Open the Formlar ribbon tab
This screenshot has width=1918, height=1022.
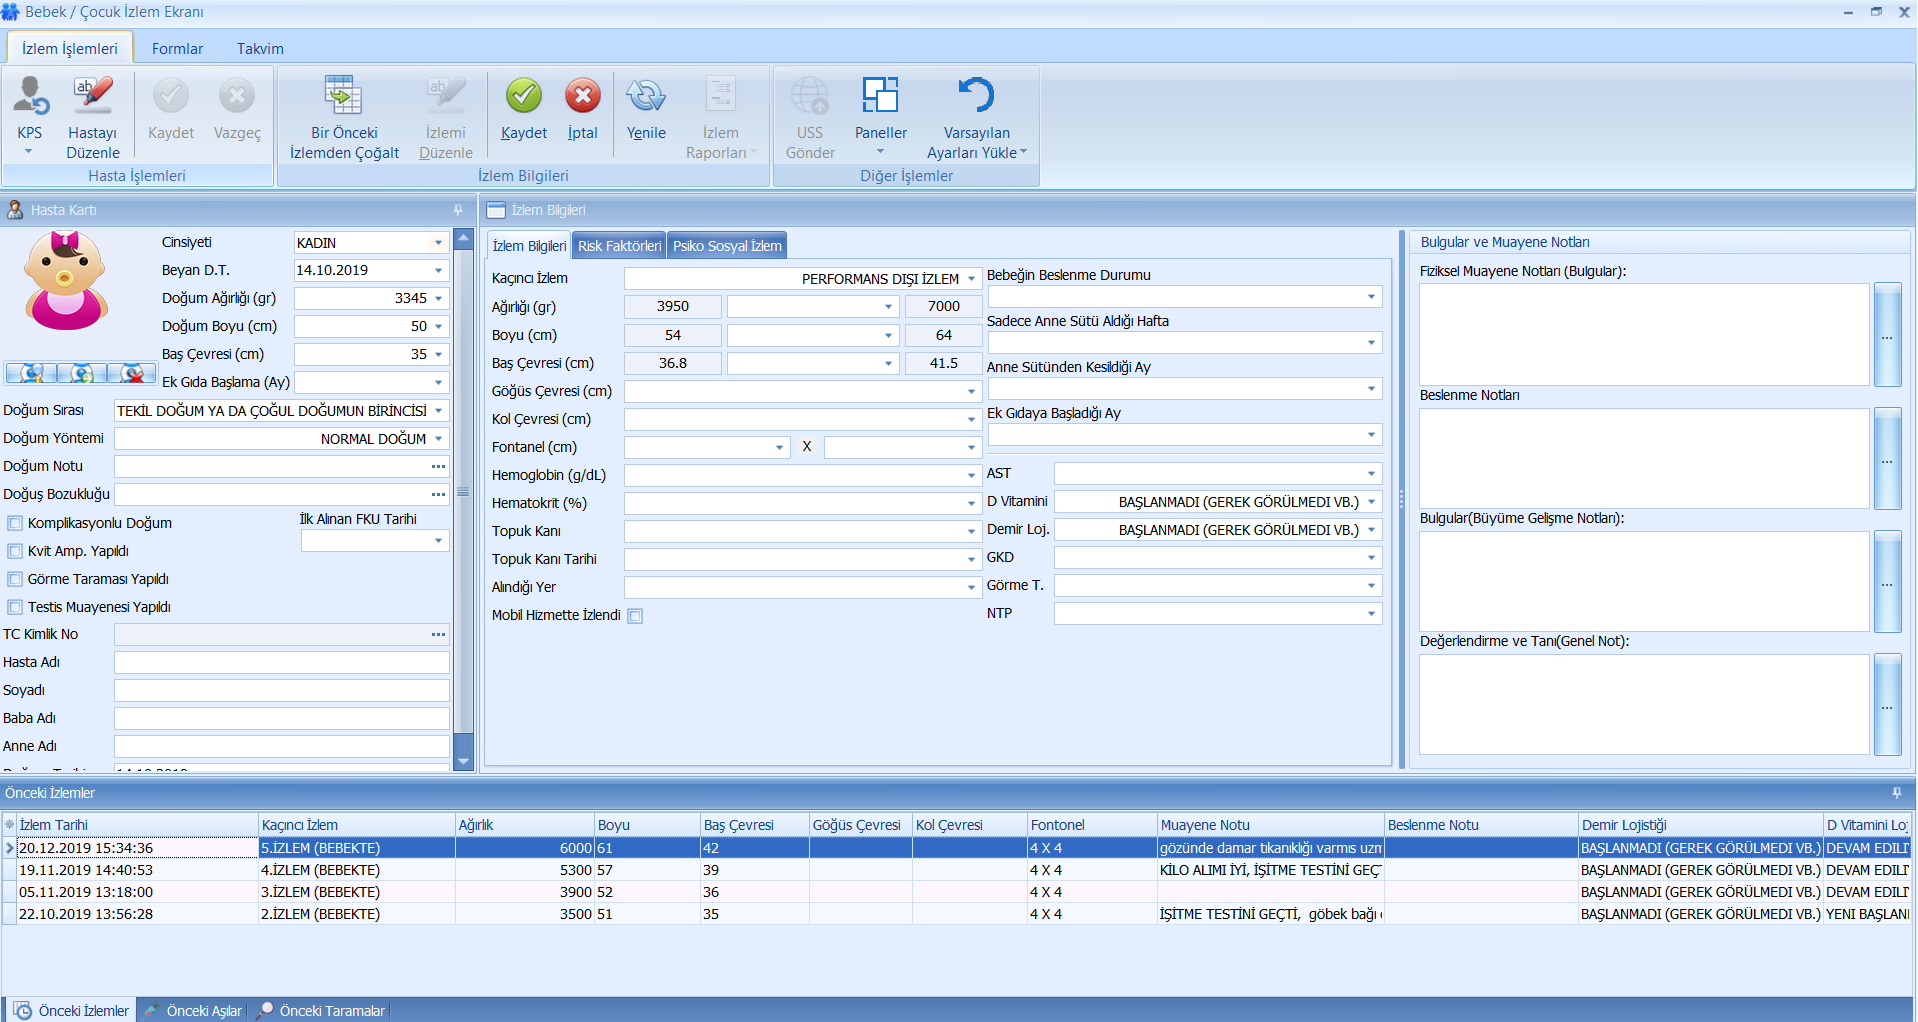(177, 49)
